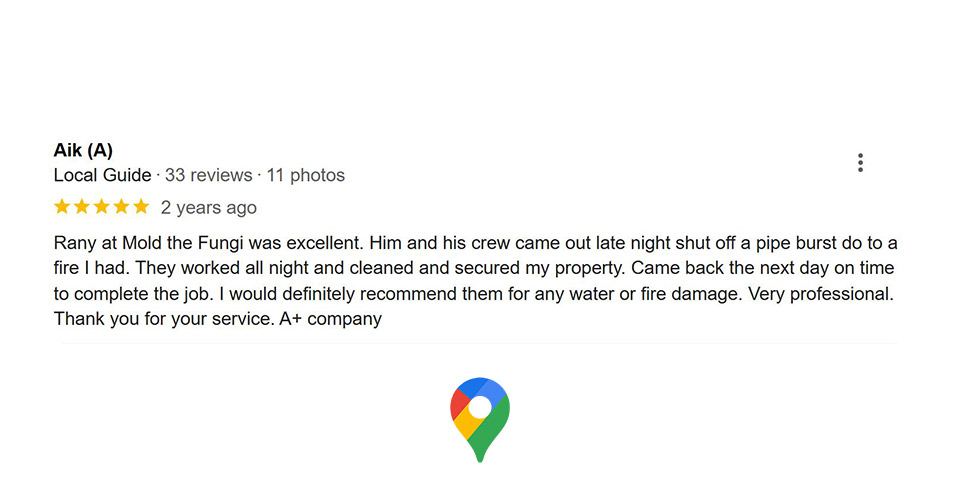
Task: Click the white center of the Maps pin
Action: [480, 407]
